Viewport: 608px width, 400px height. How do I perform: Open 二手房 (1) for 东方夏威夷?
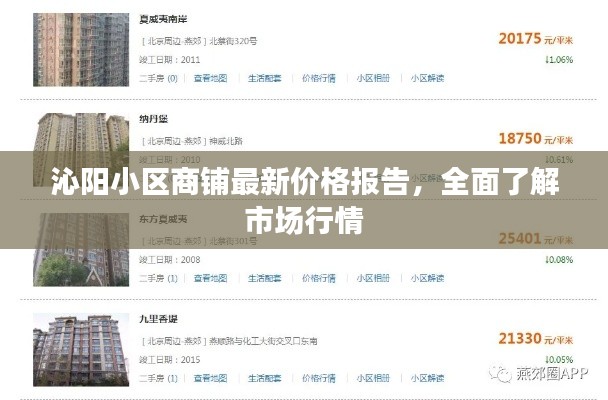158,278
